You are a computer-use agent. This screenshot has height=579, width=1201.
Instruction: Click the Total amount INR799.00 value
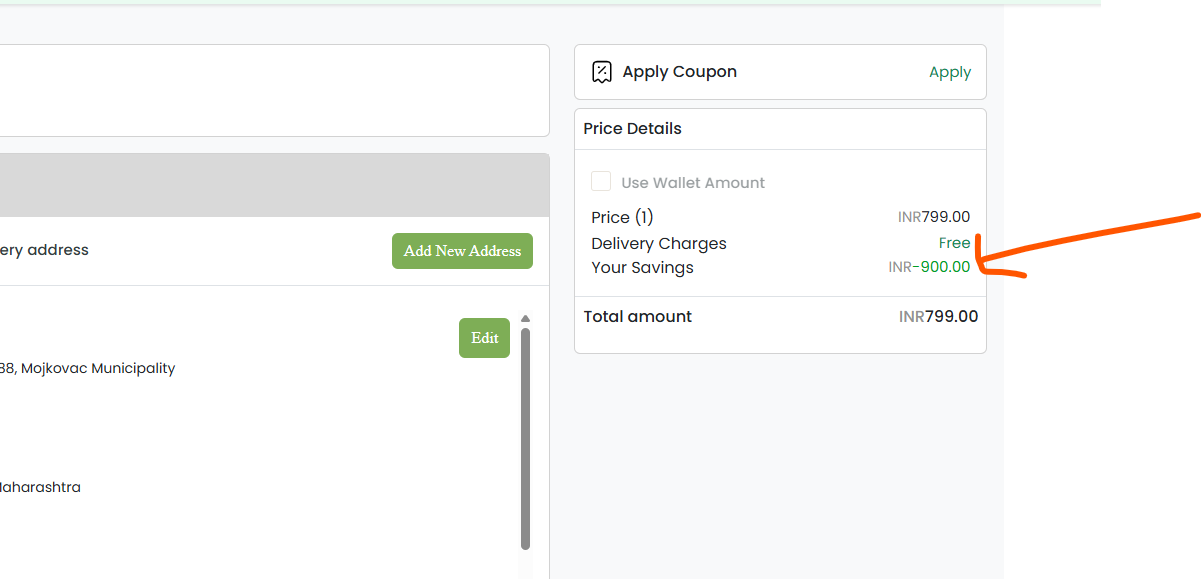[938, 316]
